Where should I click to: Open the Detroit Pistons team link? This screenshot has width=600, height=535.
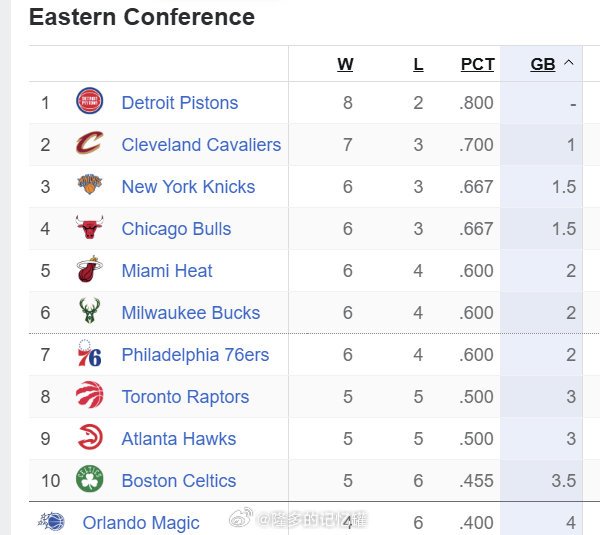pyautogui.click(x=180, y=103)
